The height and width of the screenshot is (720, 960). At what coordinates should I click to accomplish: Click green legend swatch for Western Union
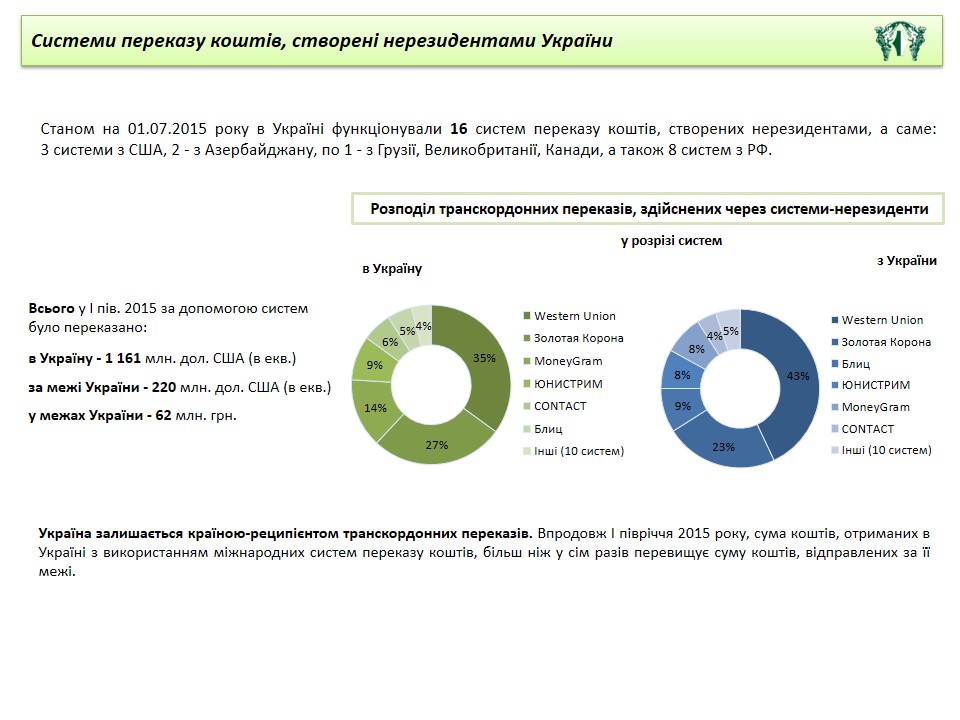527,316
